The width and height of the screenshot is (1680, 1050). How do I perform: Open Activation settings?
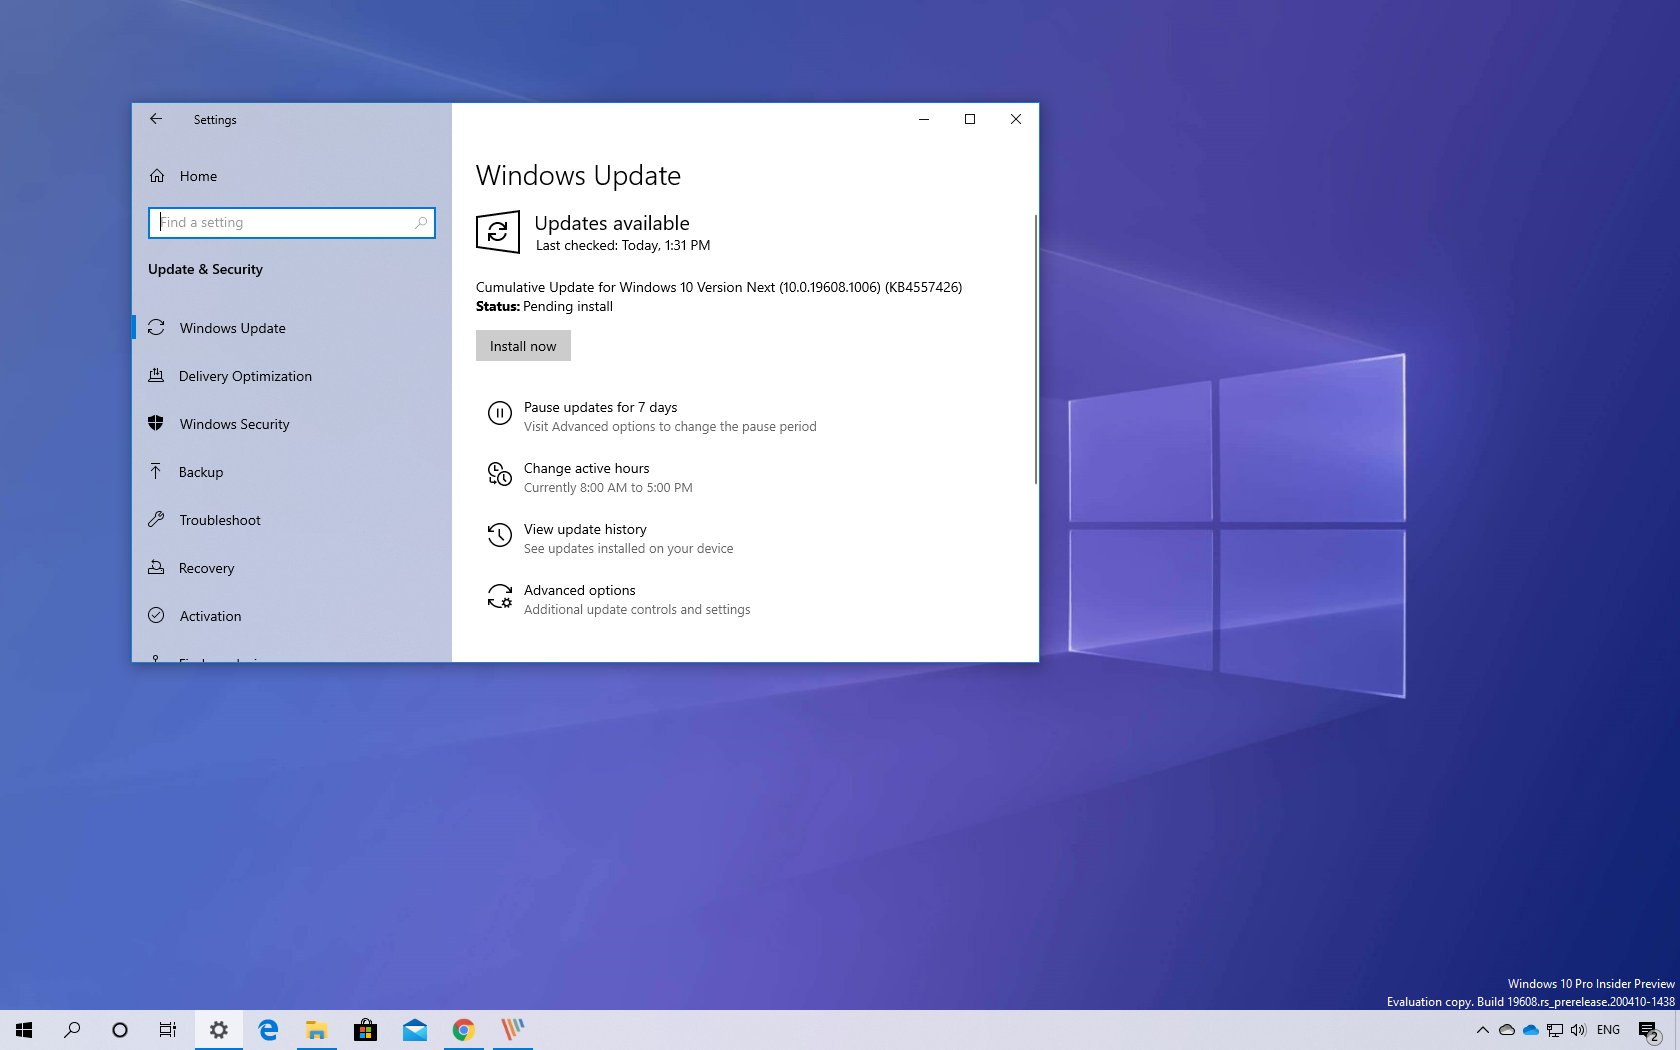click(209, 616)
